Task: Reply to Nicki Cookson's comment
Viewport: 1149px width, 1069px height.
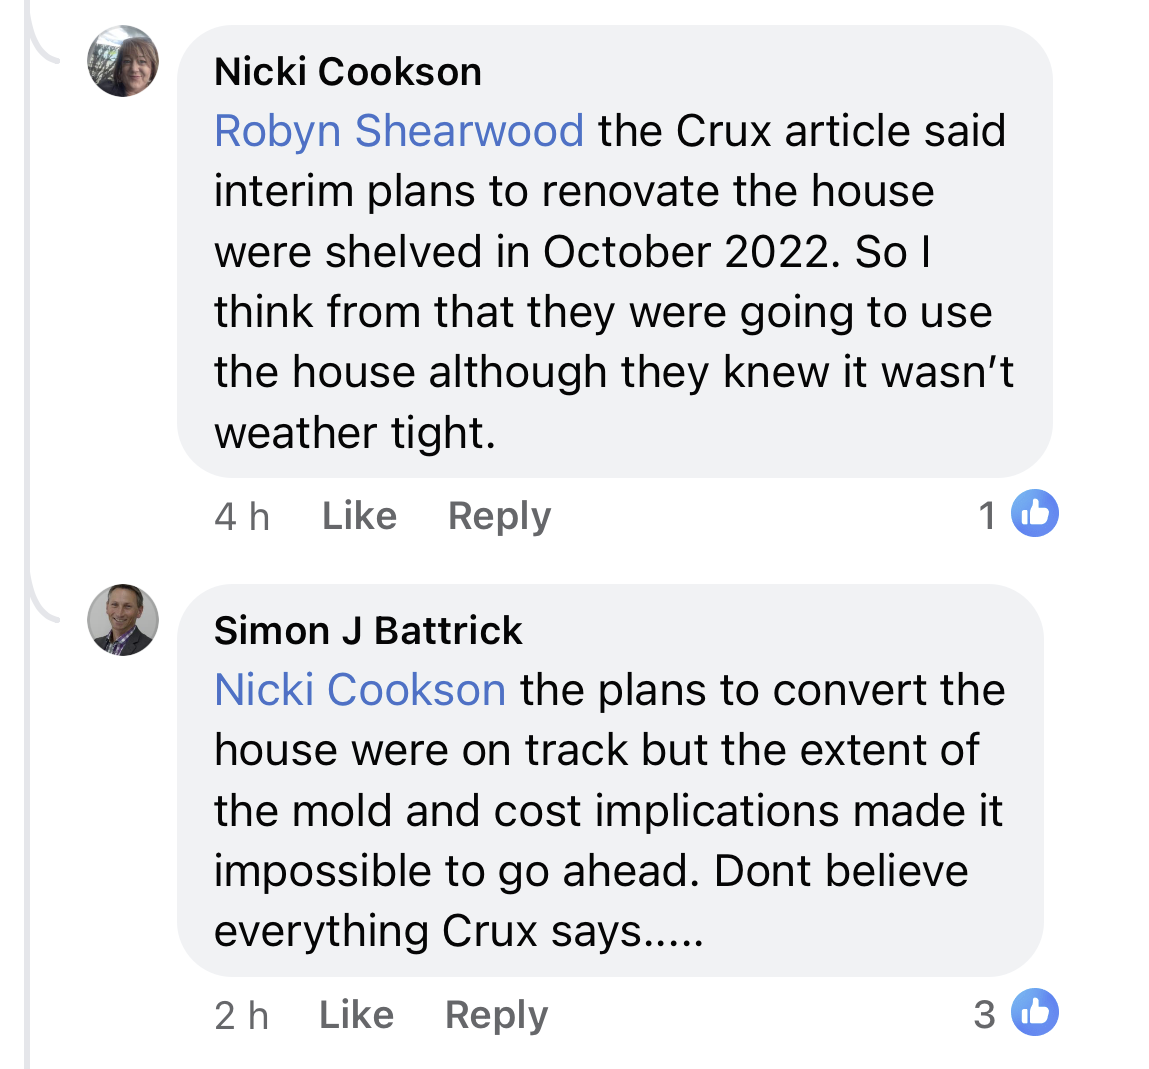Action: 499,516
